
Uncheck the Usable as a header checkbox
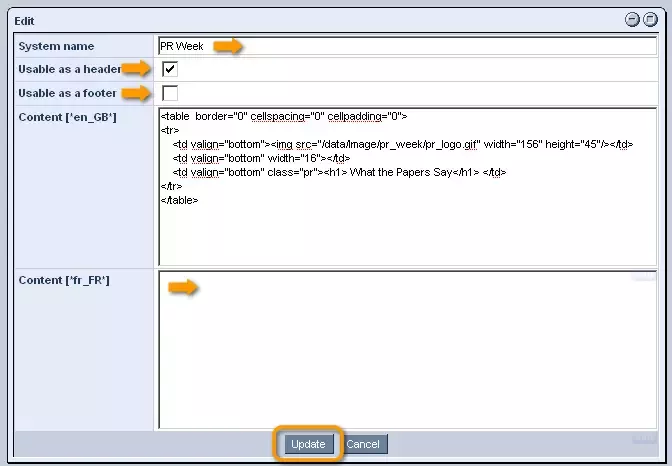[x=170, y=69]
